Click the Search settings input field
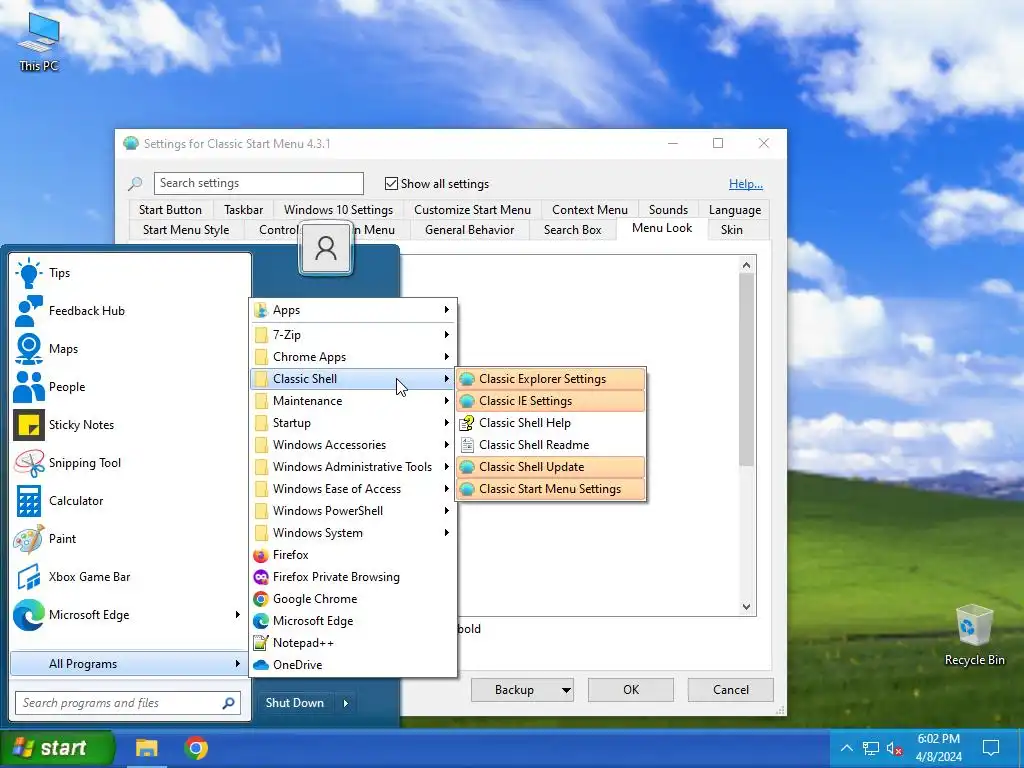 coord(259,184)
